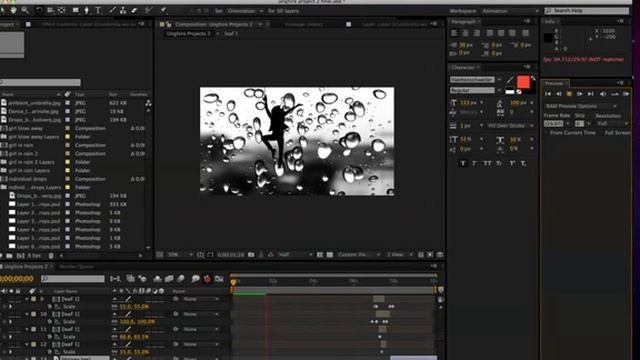Viewport: 640px width, 360px height.
Task: Open the Custom View dropdown
Action: (359, 255)
